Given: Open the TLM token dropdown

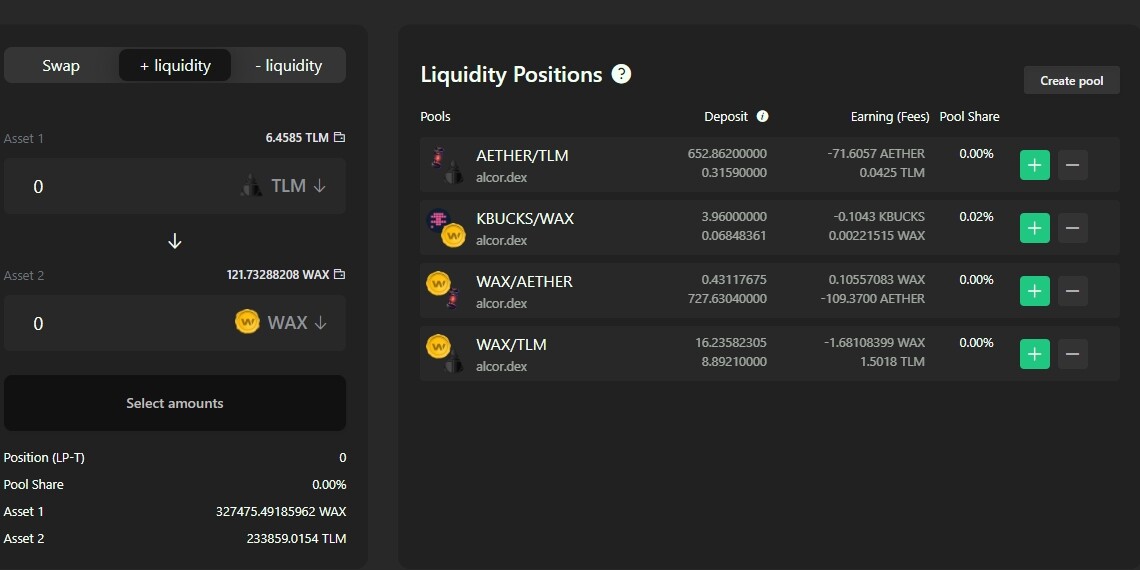Looking at the screenshot, I should point(284,186).
